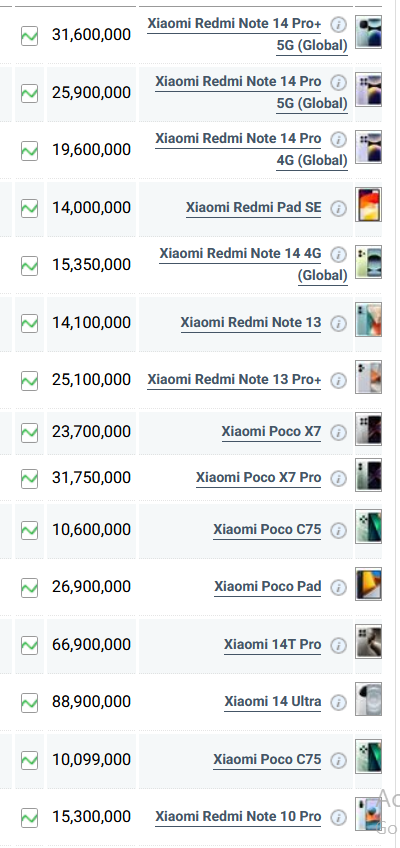Click the Xiaomi 14T Pro thumbnail
This screenshot has height=848, width=400.
pos(368,641)
